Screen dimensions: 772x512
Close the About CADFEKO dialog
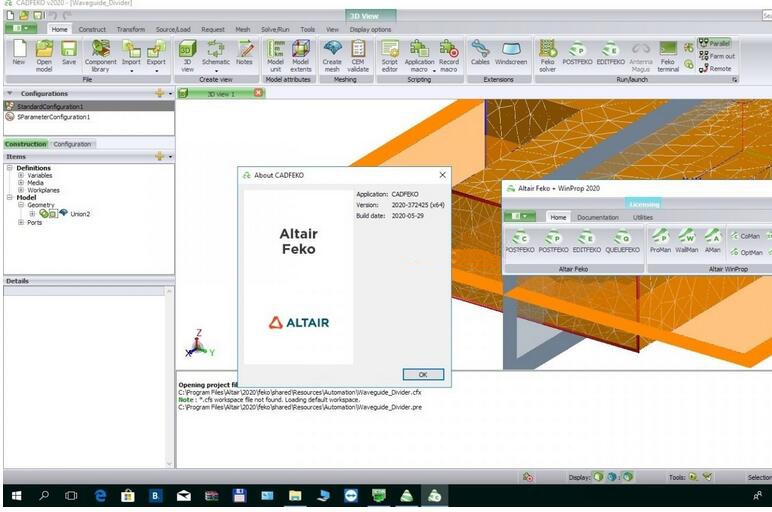(442, 175)
